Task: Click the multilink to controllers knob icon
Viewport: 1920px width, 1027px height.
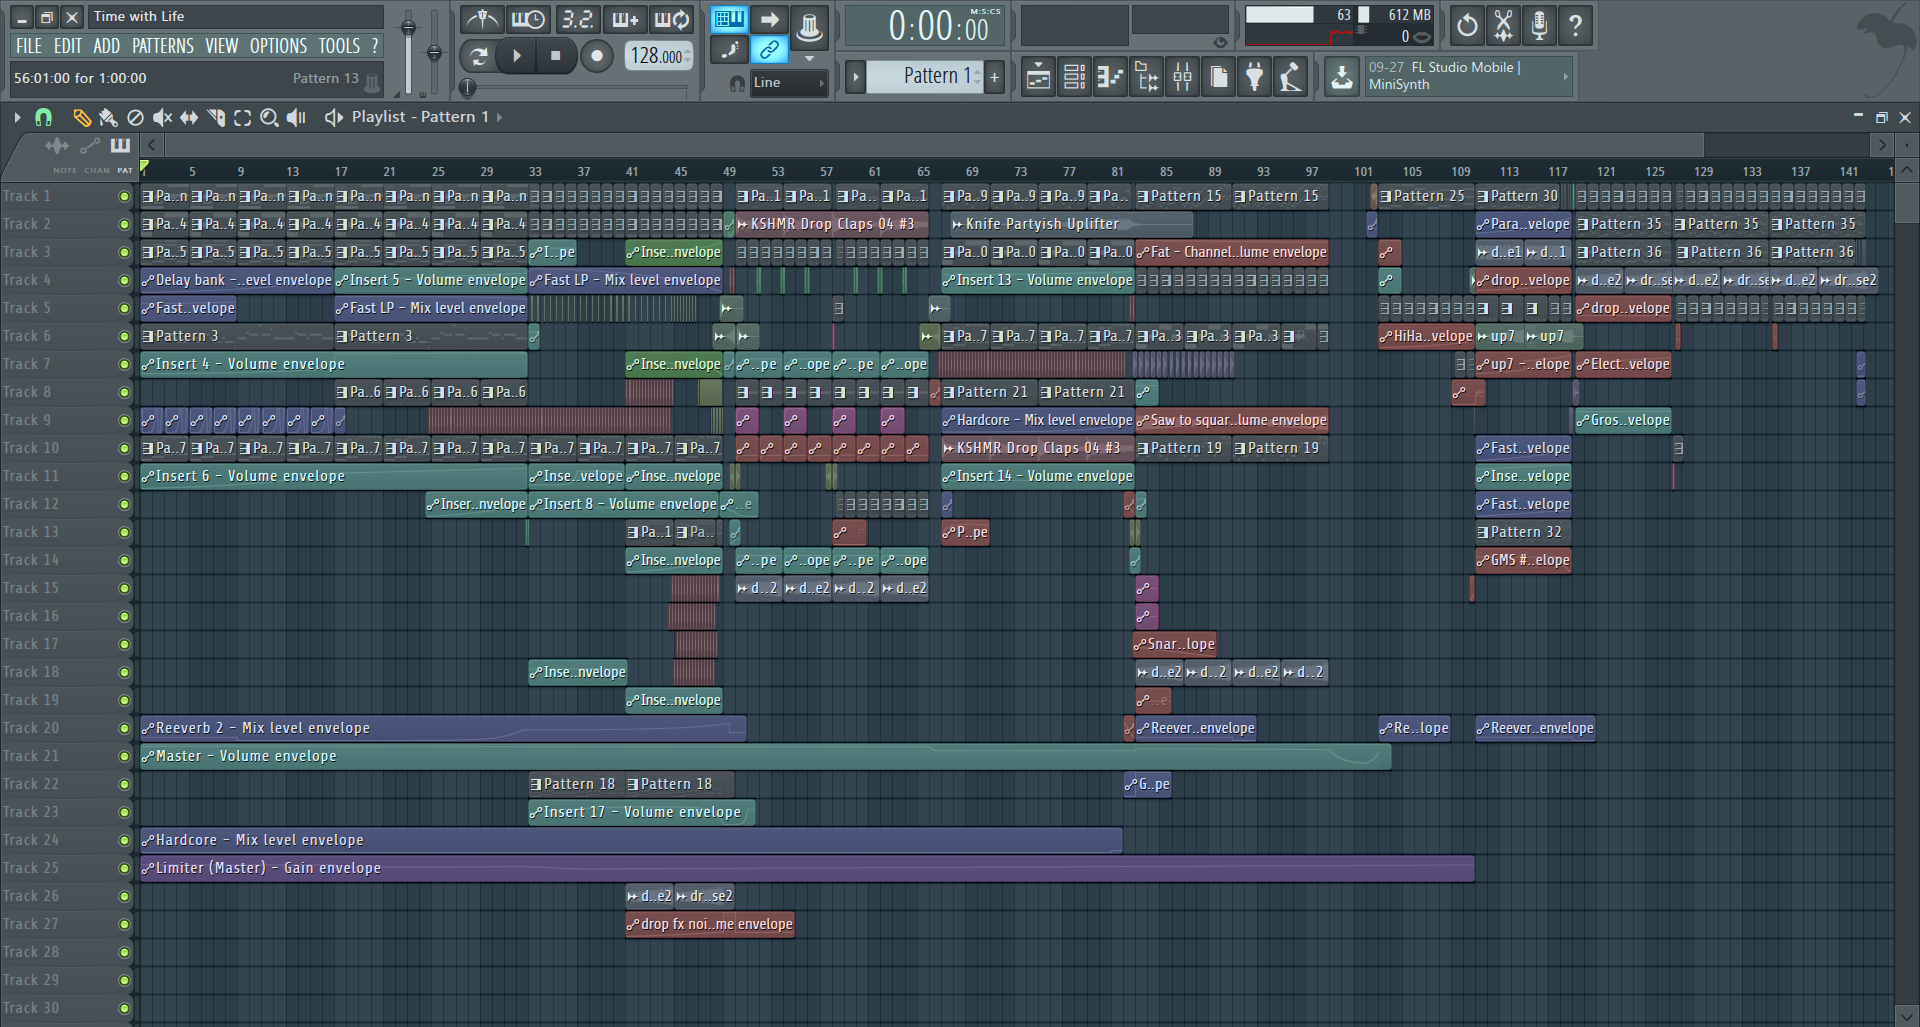Action: pos(809,27)
